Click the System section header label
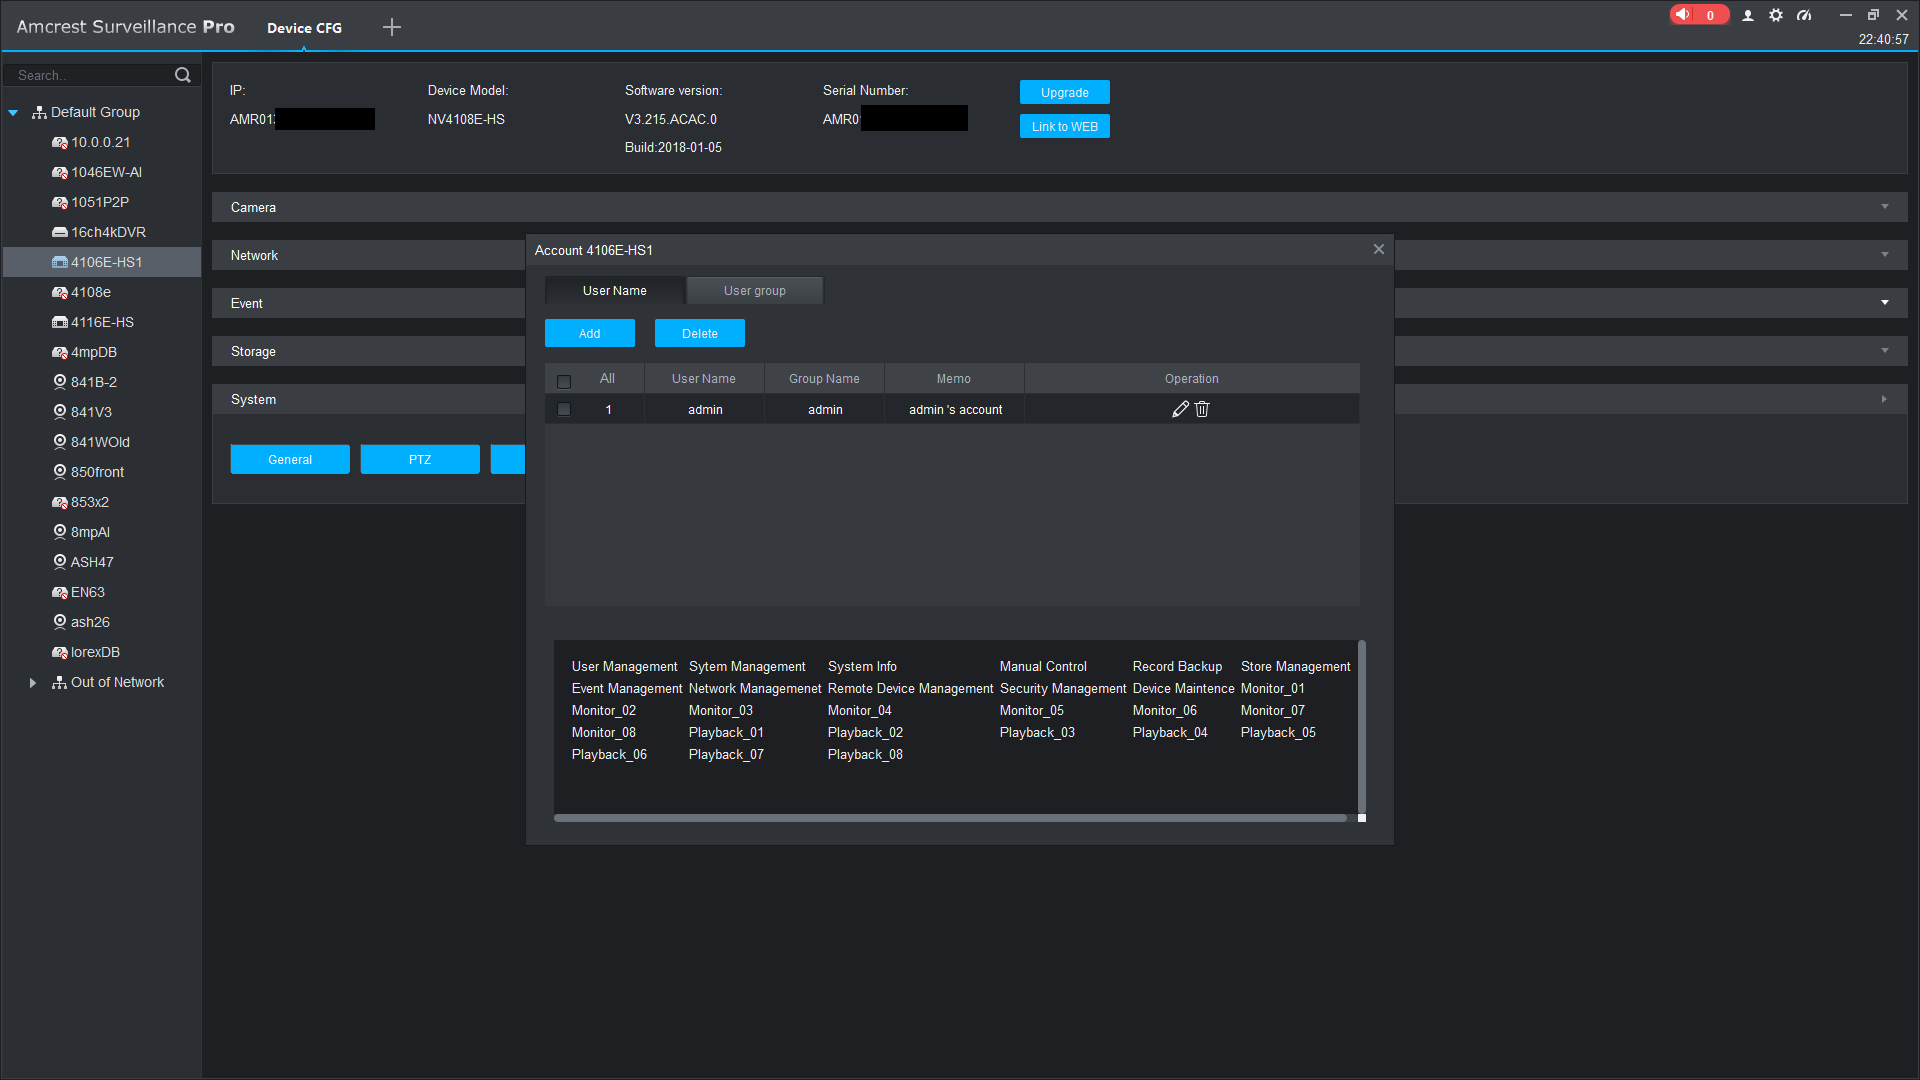Viewport: 1920px width, 1080px height. pos(253,399)
